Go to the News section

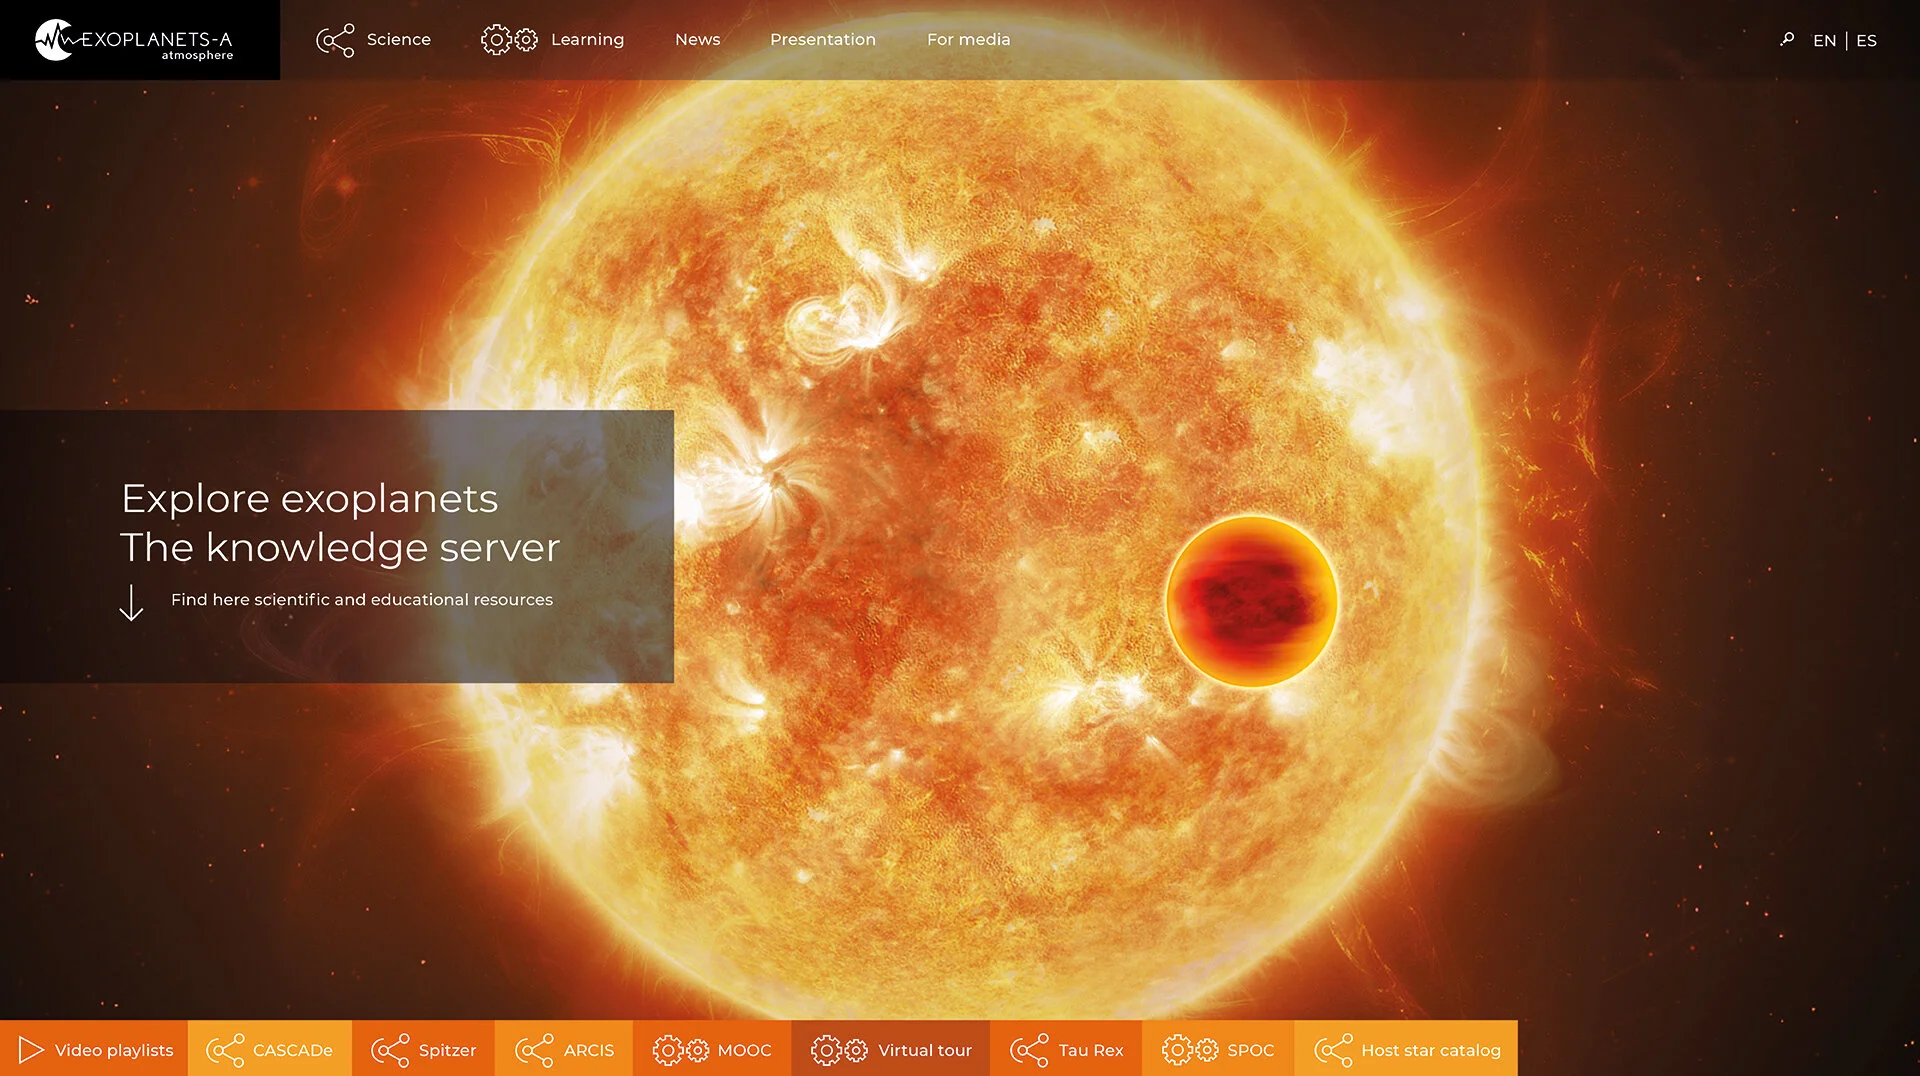pos(697,39)
